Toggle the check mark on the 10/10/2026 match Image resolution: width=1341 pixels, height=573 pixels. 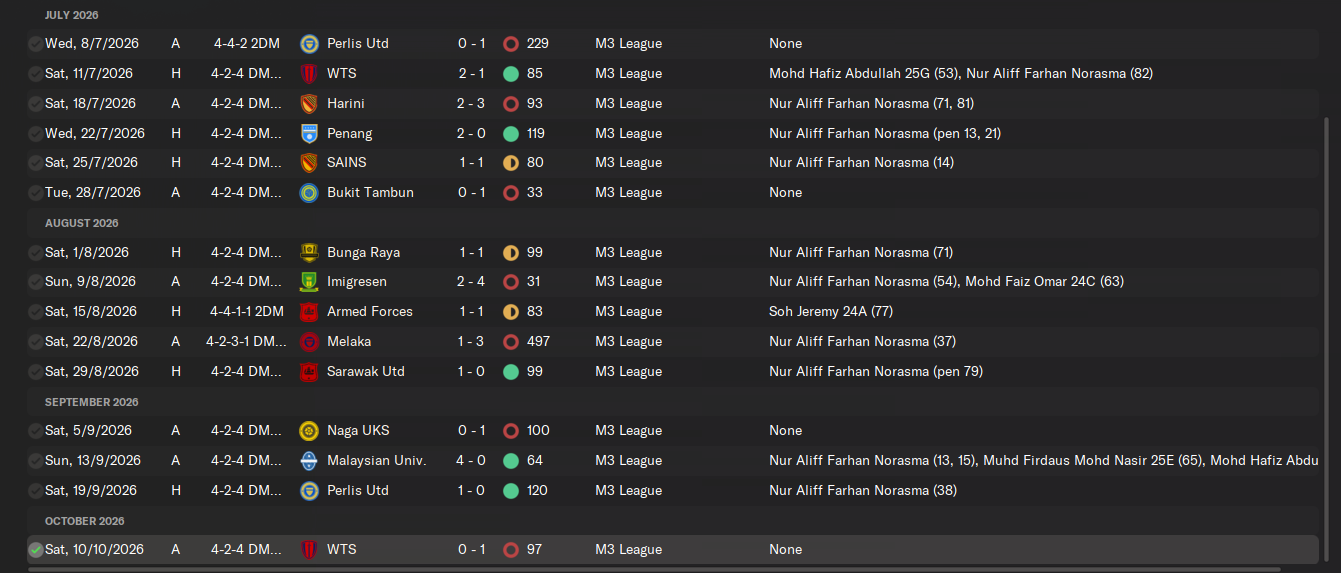coord(36,550)
